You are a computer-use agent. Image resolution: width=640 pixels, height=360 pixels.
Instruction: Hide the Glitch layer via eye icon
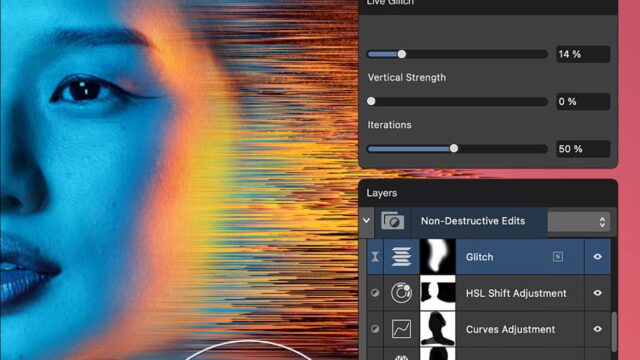tap(597, 257)
